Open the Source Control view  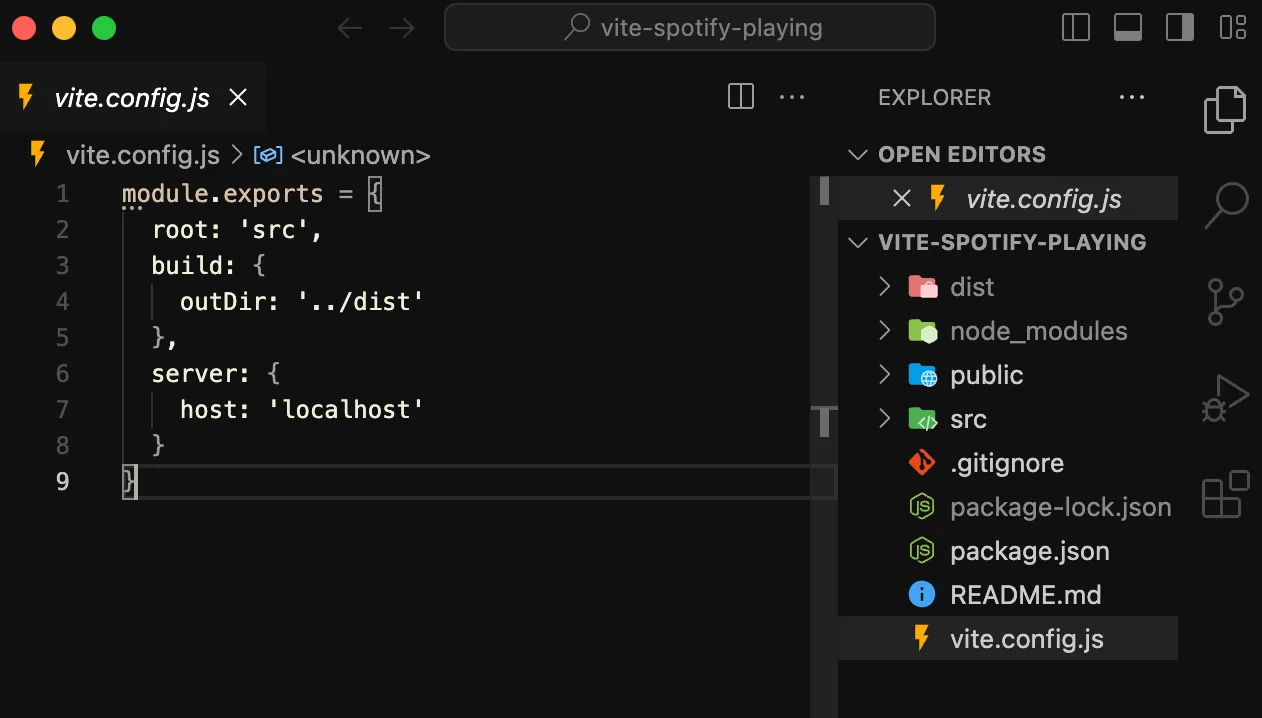(x=1226, y=301)
